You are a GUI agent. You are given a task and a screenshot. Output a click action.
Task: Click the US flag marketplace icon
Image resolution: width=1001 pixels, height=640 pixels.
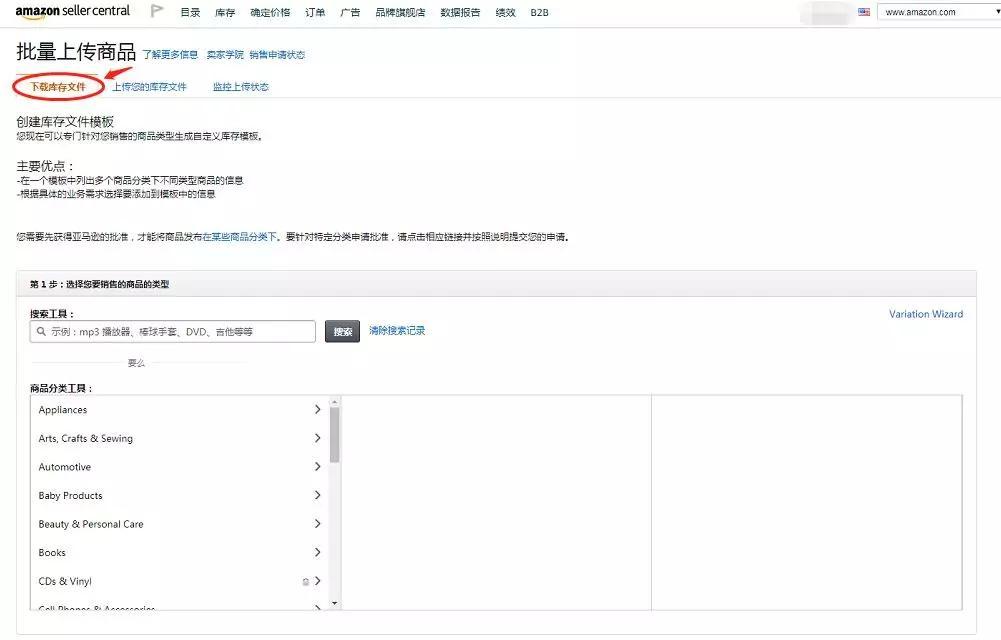pyautogui.click(x=864, y=11)
